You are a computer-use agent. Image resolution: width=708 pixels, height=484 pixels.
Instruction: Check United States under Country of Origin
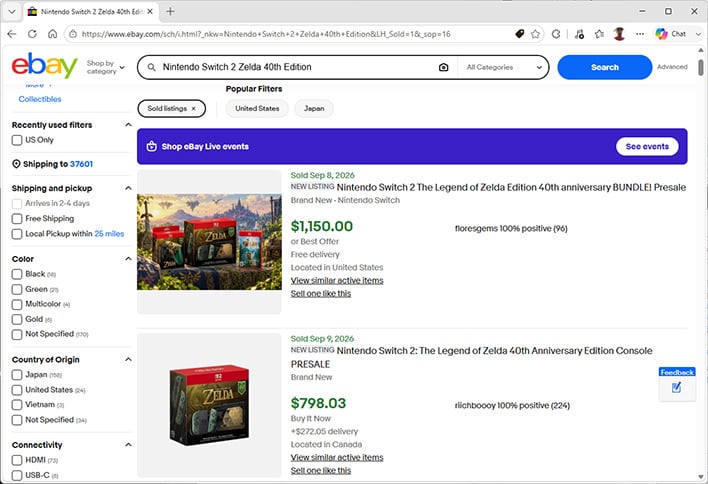(x=17, y=390)
